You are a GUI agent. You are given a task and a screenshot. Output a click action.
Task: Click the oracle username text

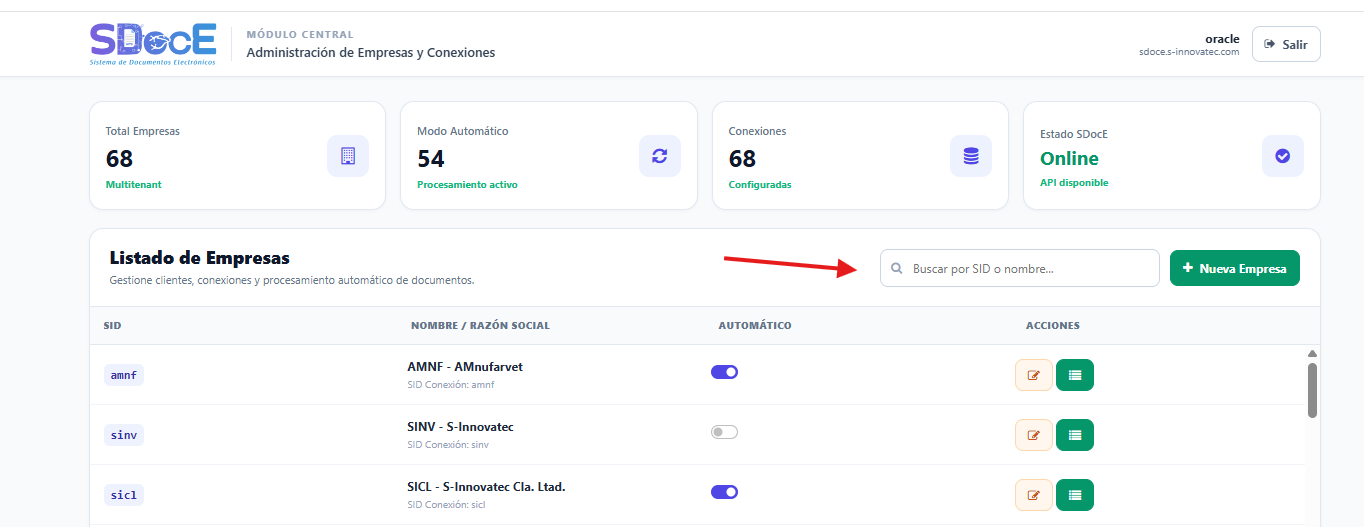click(1222, 39)
